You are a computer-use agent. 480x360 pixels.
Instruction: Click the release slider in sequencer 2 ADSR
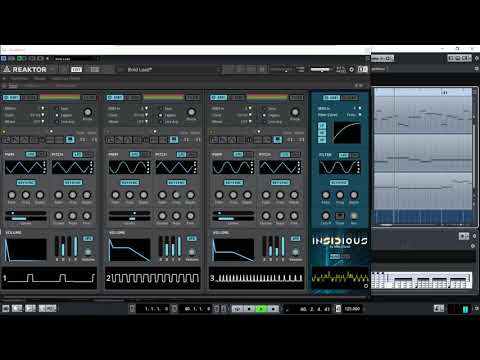click(x=179, y=246)
